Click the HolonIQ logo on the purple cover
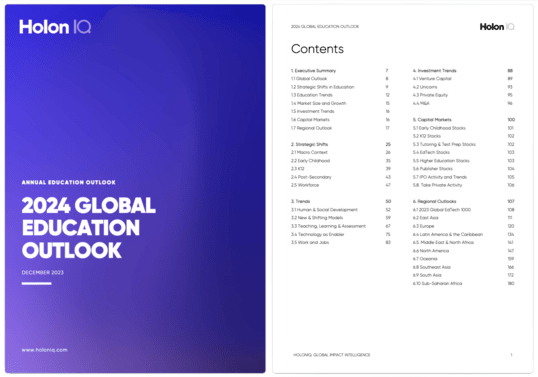Screen dimensions: 538x377 click(55, 27)
